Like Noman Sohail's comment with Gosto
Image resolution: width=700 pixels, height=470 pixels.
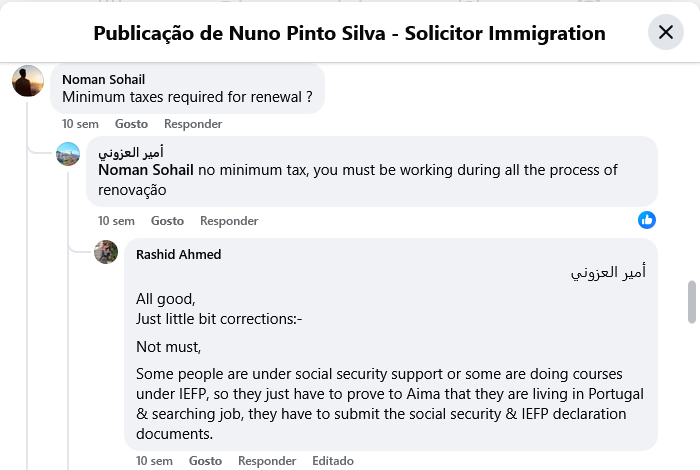coord(131,124)
